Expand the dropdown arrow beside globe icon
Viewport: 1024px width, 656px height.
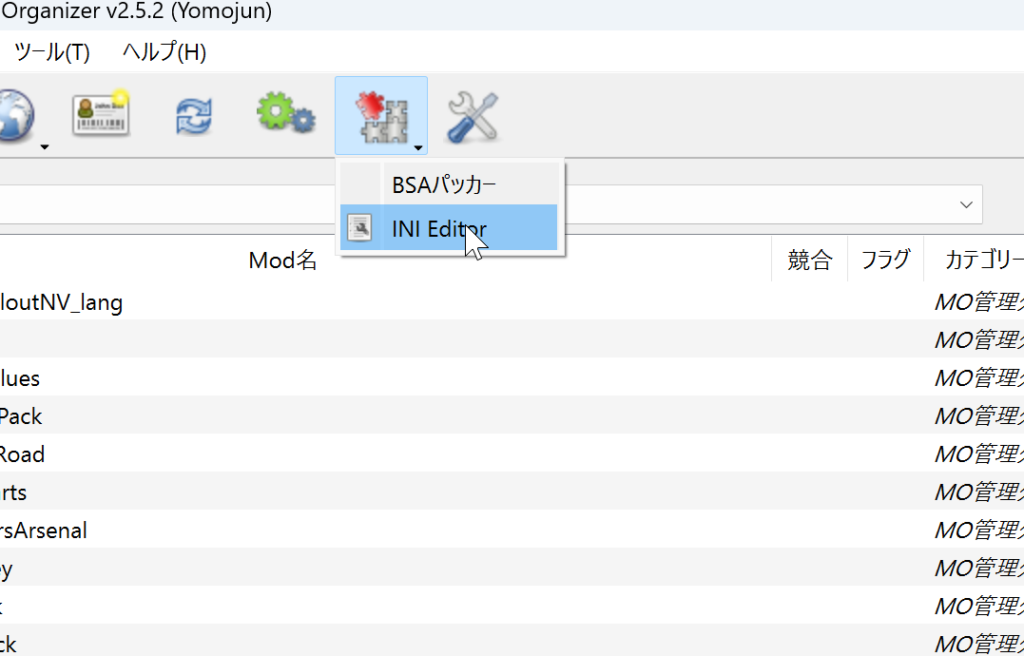click(x=45, y=148)
